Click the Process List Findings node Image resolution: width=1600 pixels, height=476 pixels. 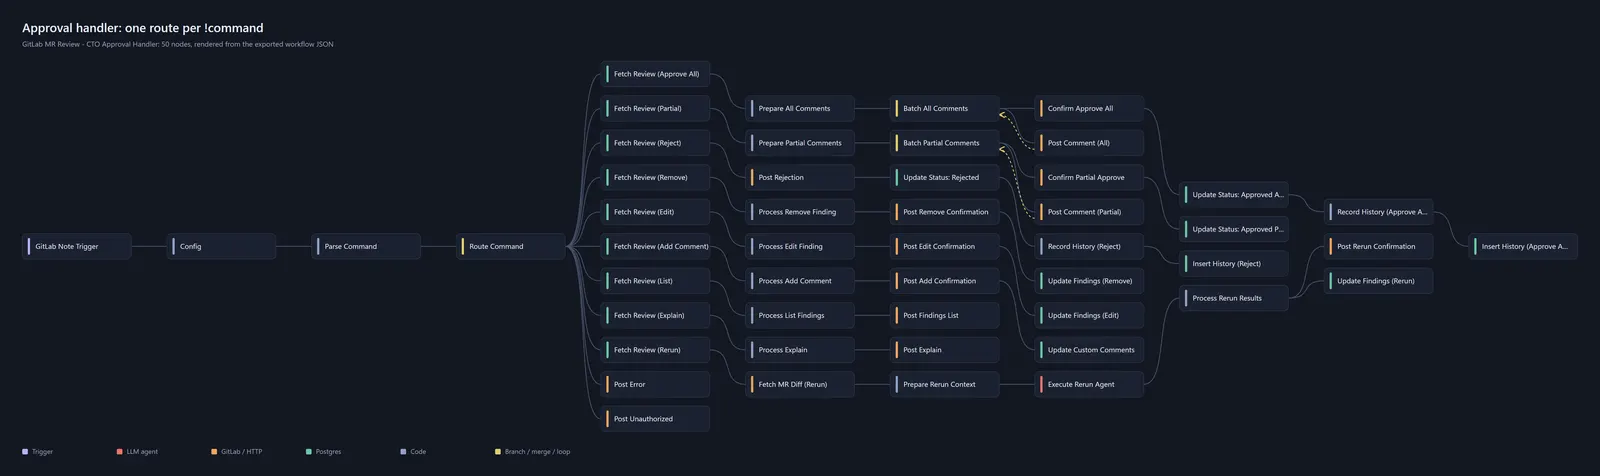click(x=800, y=315)
